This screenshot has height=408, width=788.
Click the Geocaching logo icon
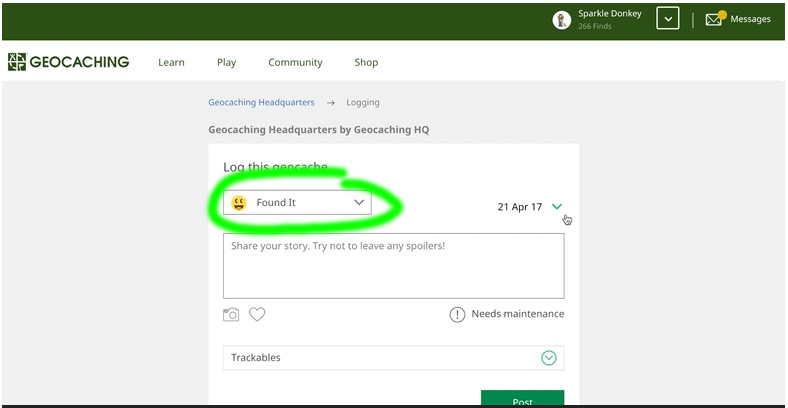[17, 62]
